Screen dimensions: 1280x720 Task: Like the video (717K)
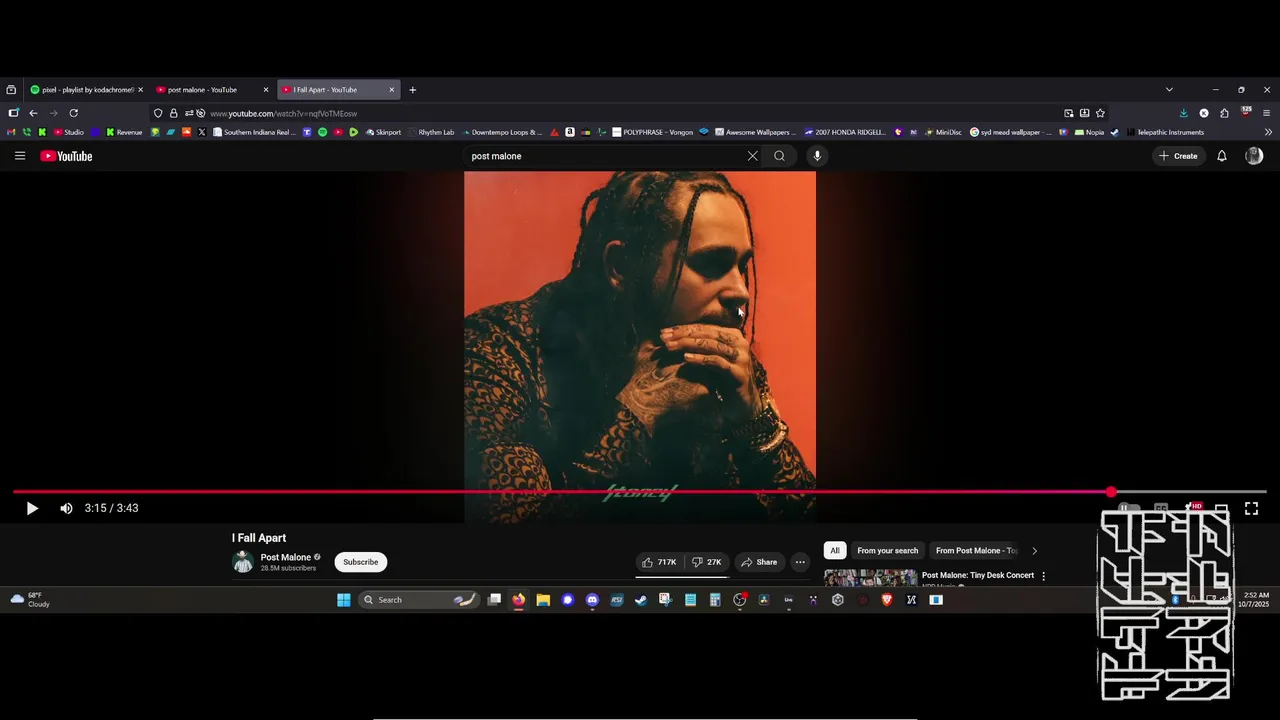[x=660, y=562]
